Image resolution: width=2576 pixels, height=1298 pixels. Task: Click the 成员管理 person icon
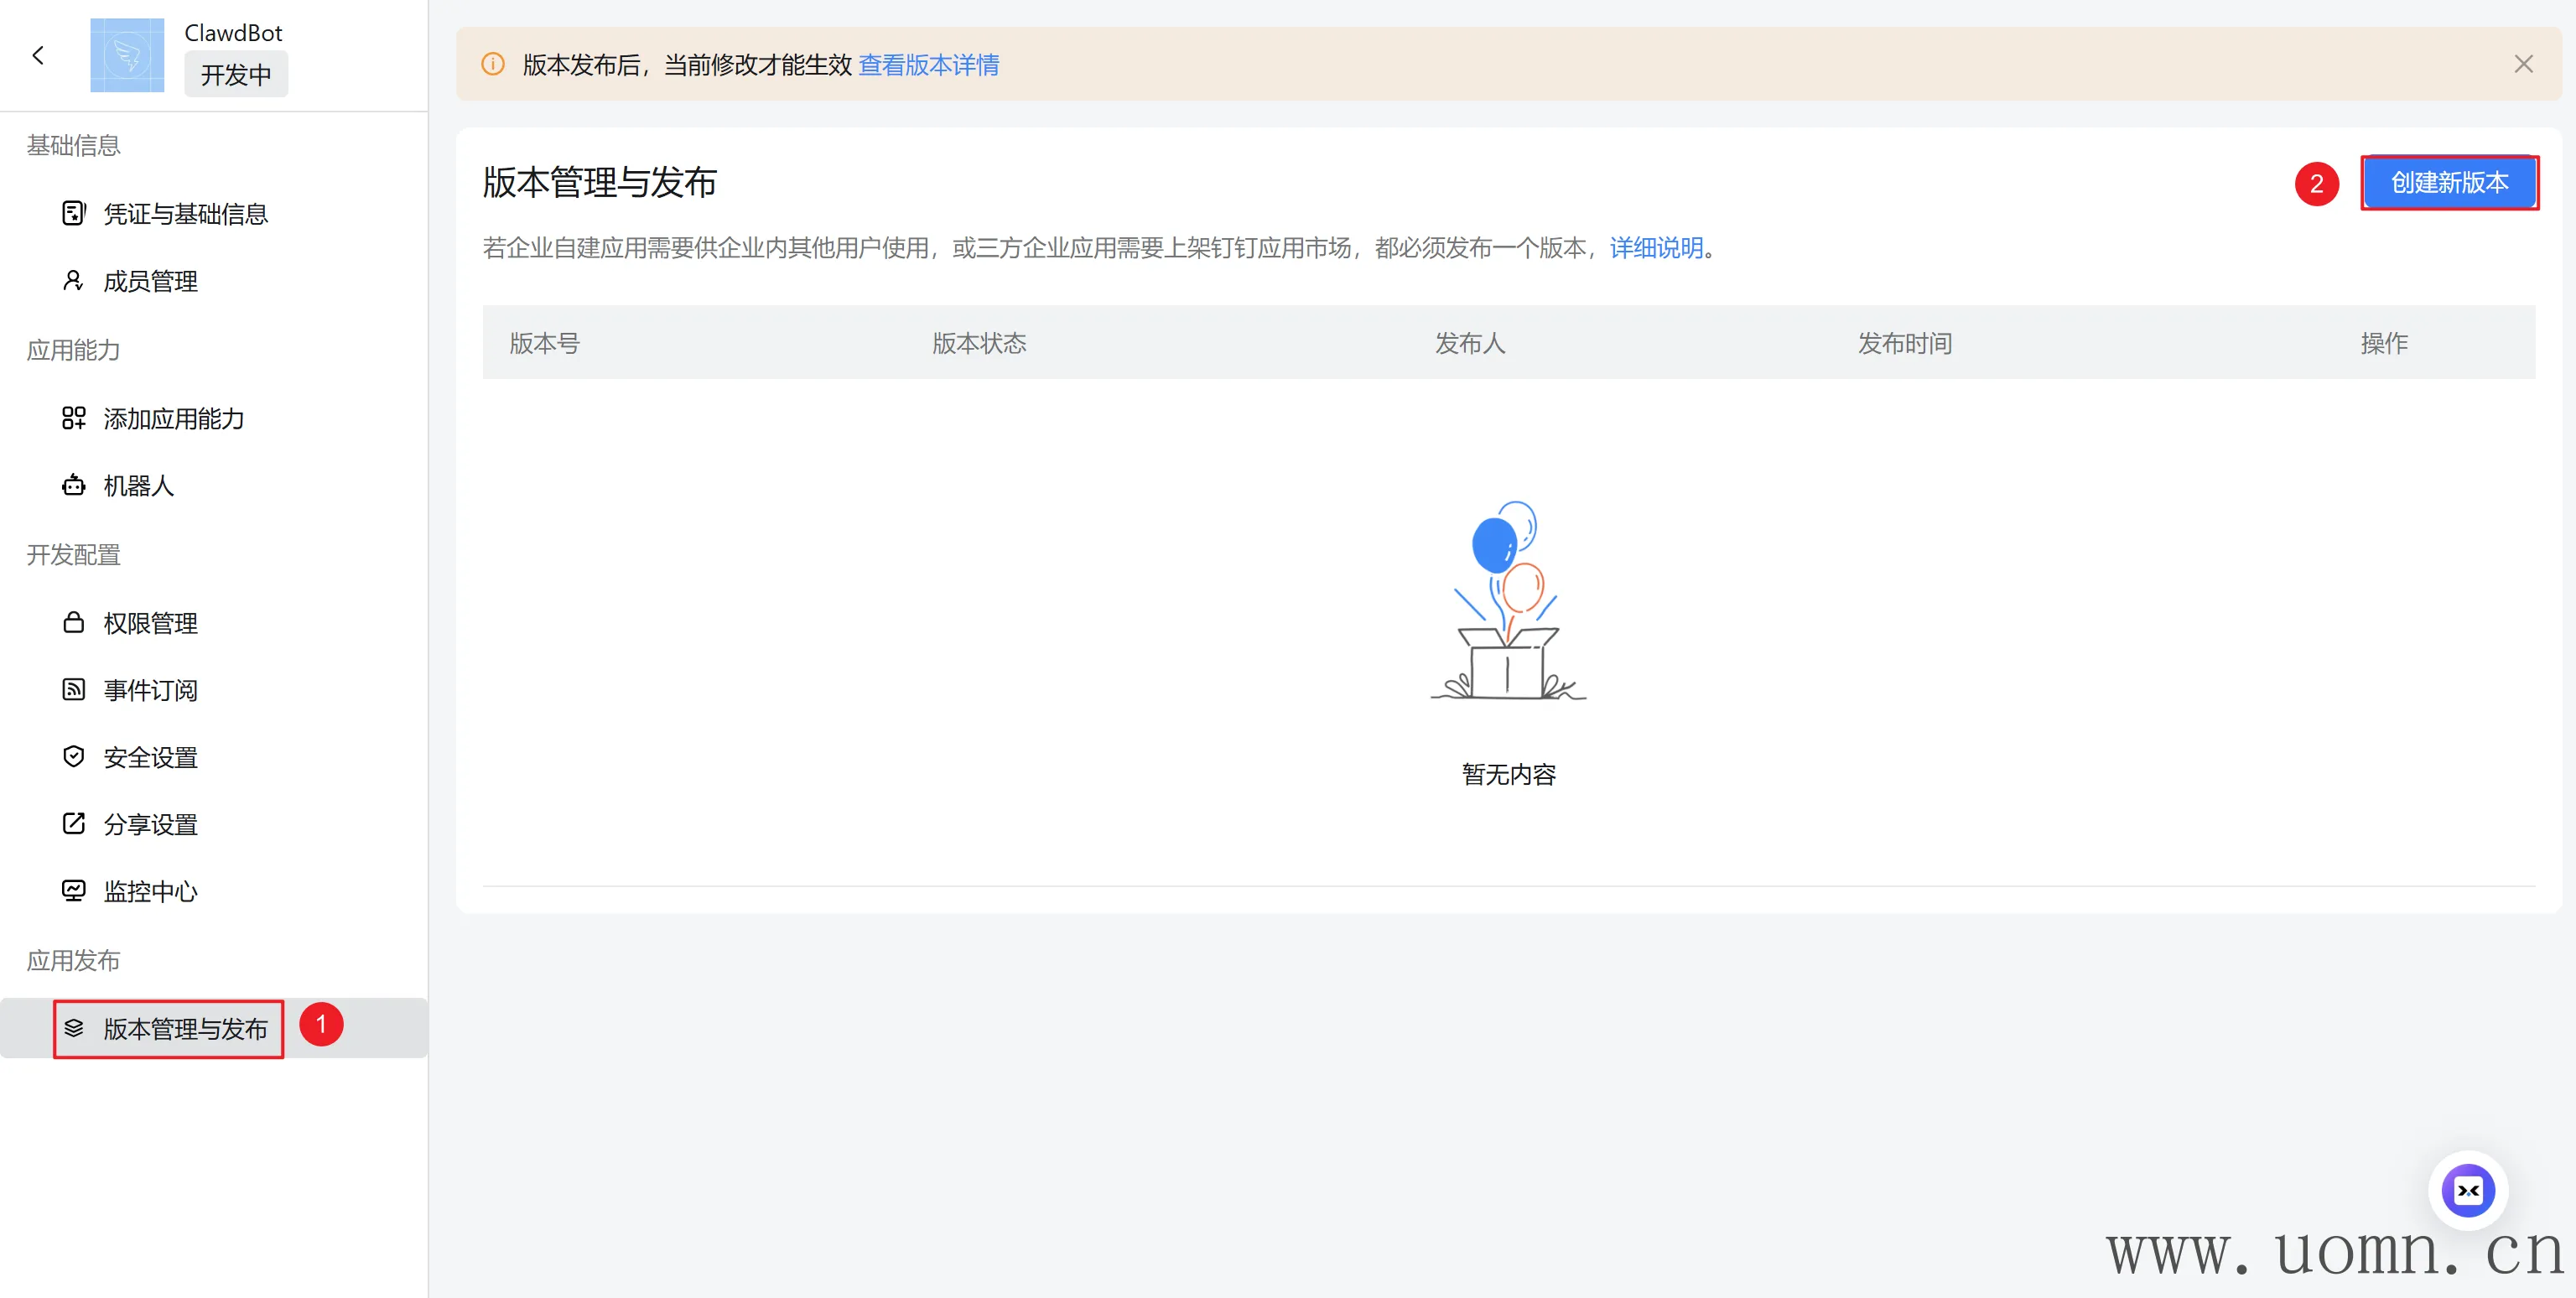tap(73, 281)
